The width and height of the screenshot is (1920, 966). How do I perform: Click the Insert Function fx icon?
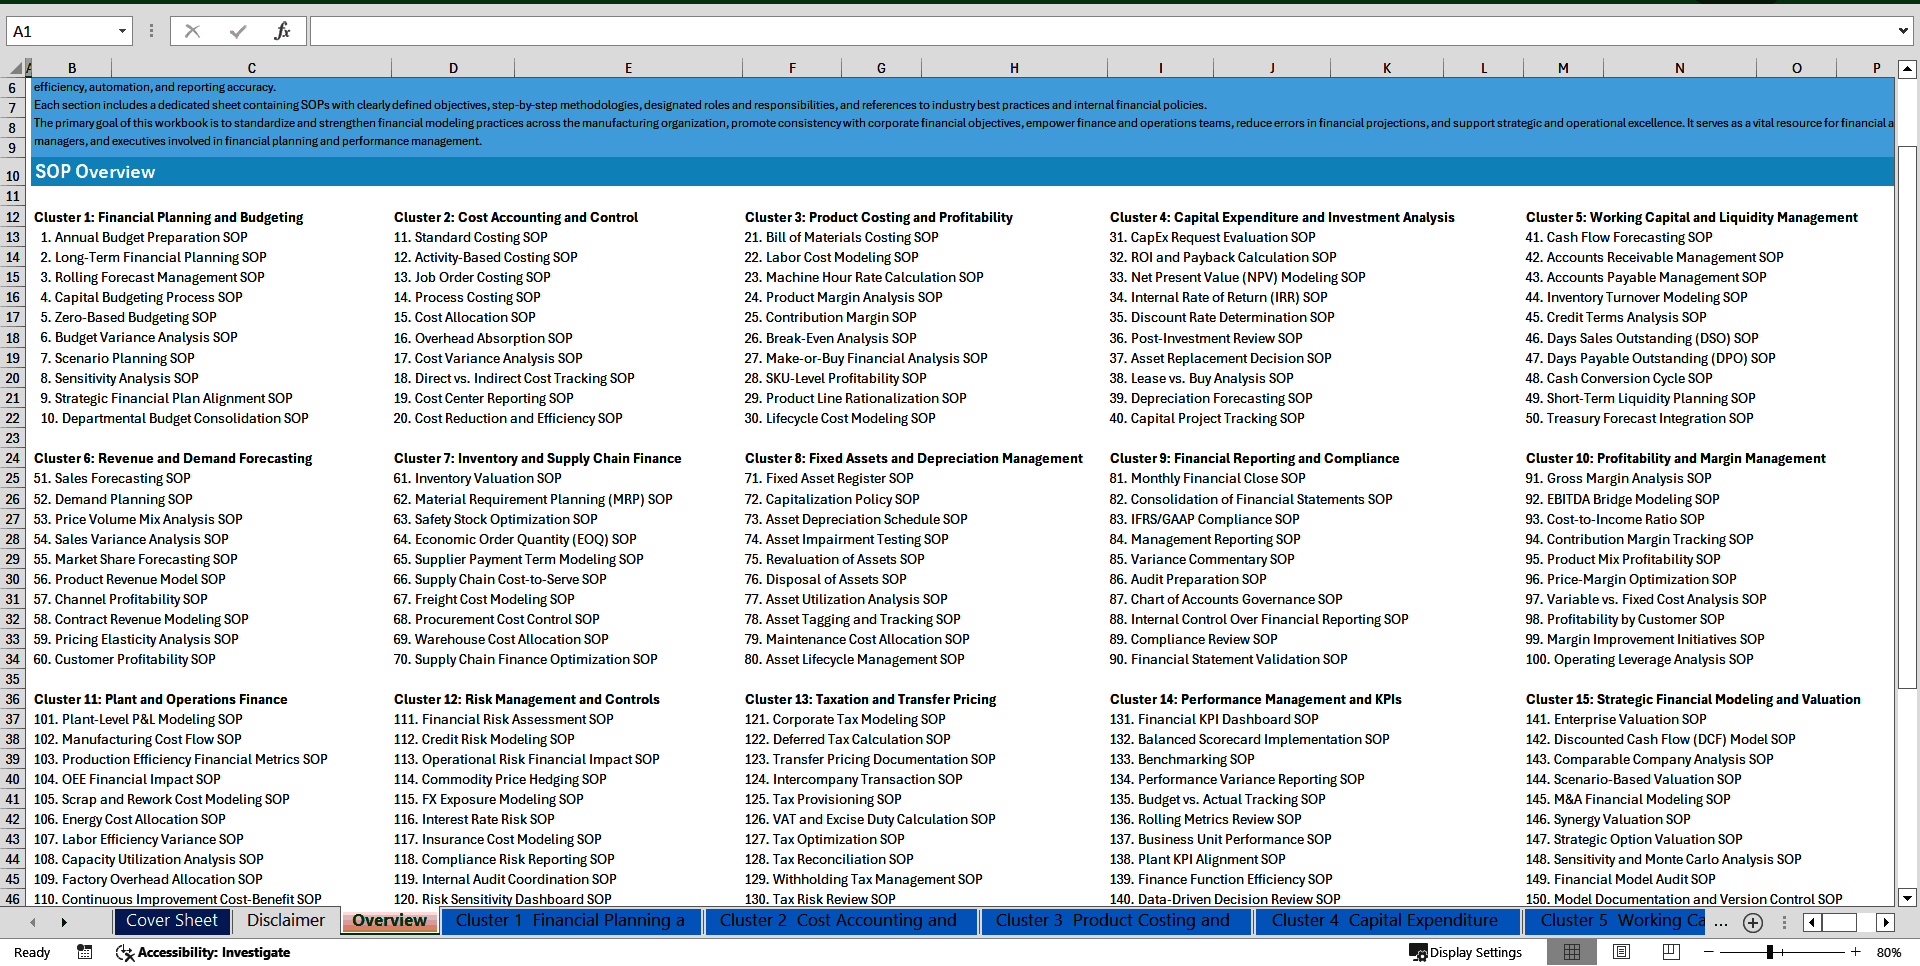tap(281, 31)
